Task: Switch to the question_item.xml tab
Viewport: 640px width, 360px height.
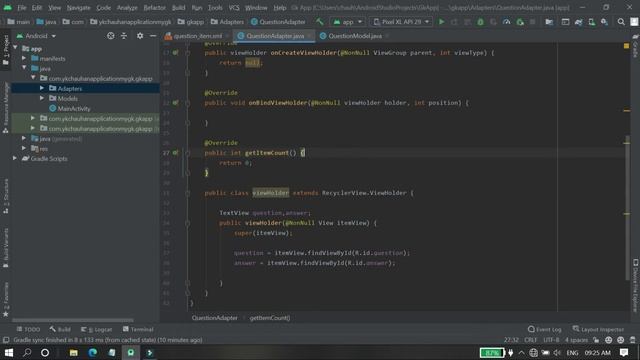Action: click(x=197, y=36)
